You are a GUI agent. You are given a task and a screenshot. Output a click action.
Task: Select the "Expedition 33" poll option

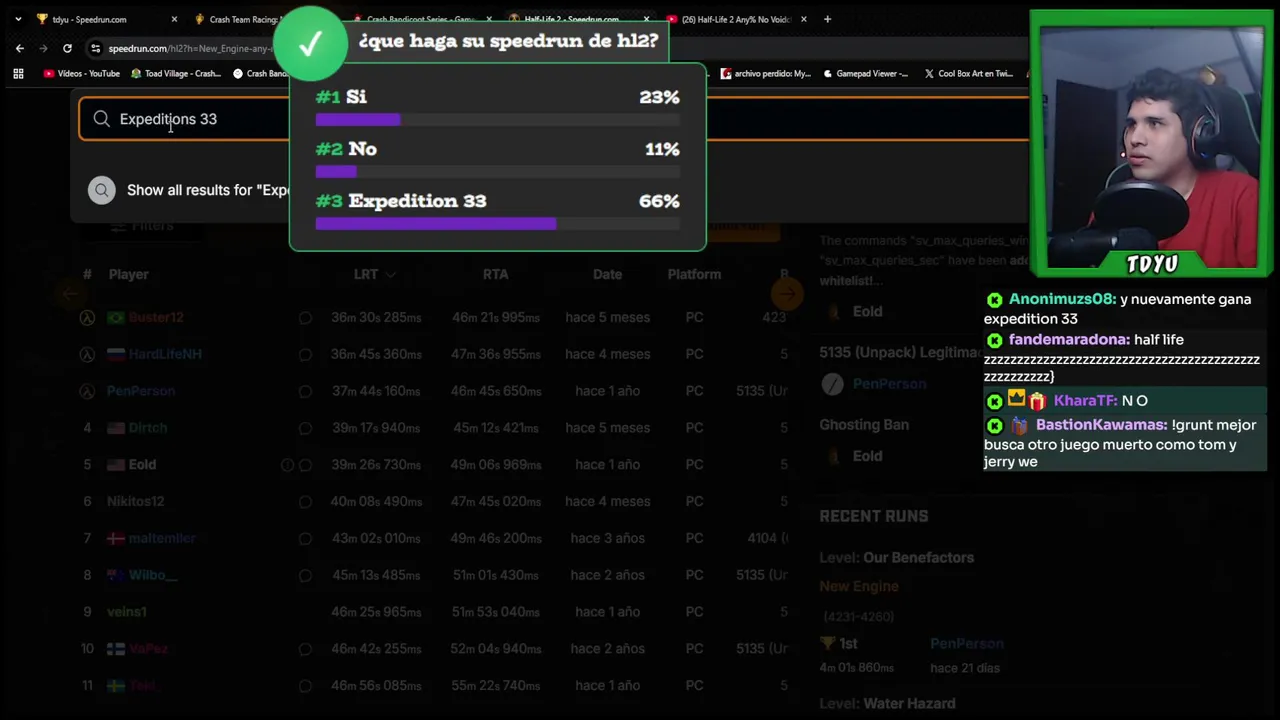point(497,213)
